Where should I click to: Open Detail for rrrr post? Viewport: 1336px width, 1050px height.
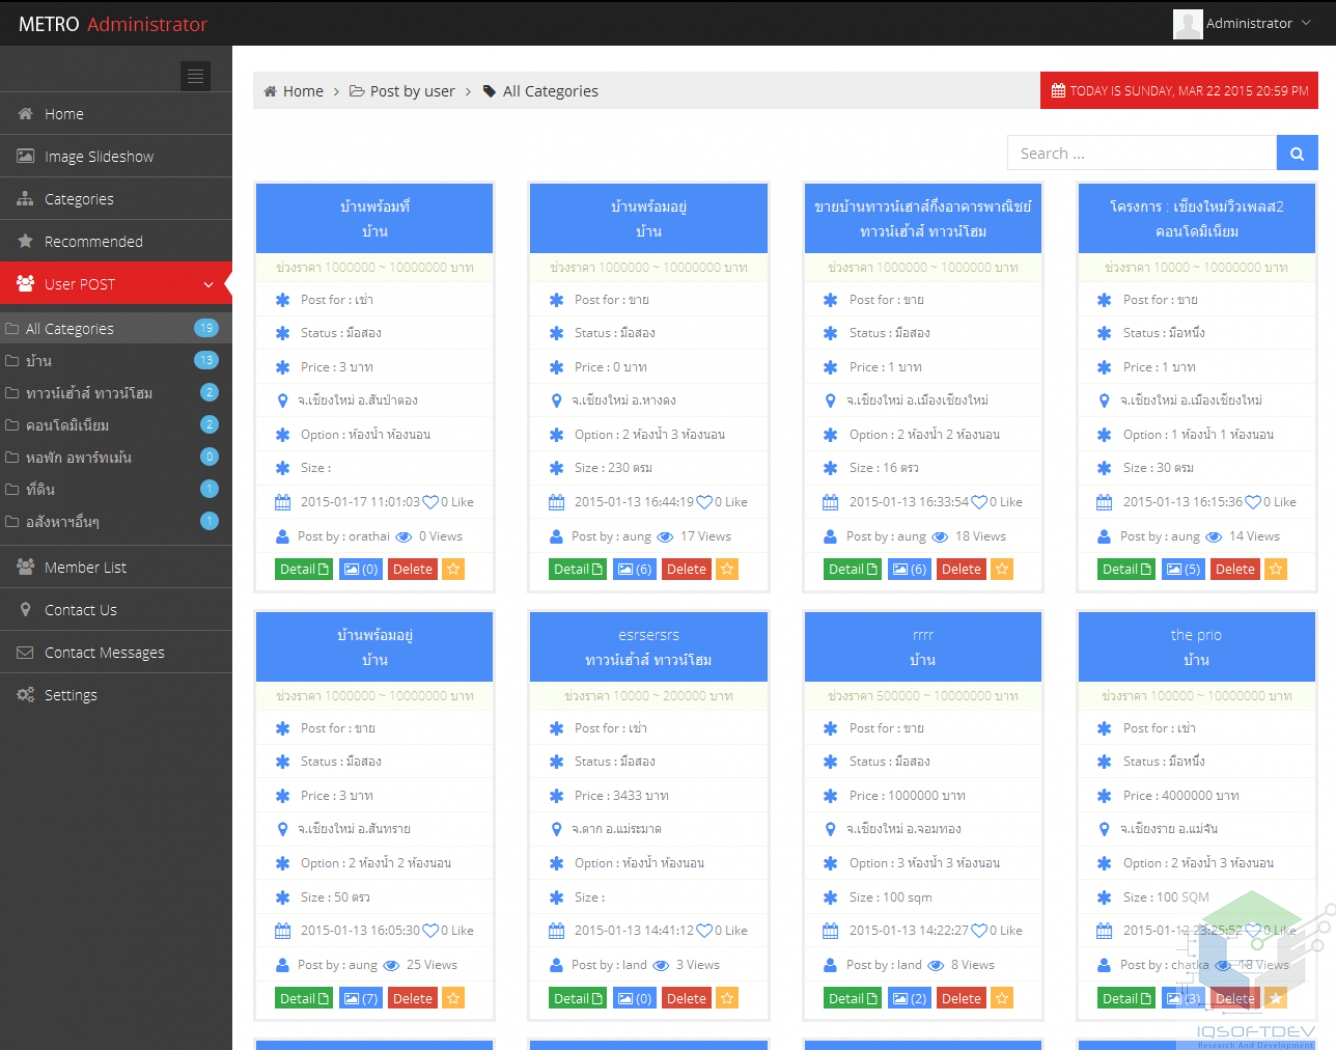point(853,998)
